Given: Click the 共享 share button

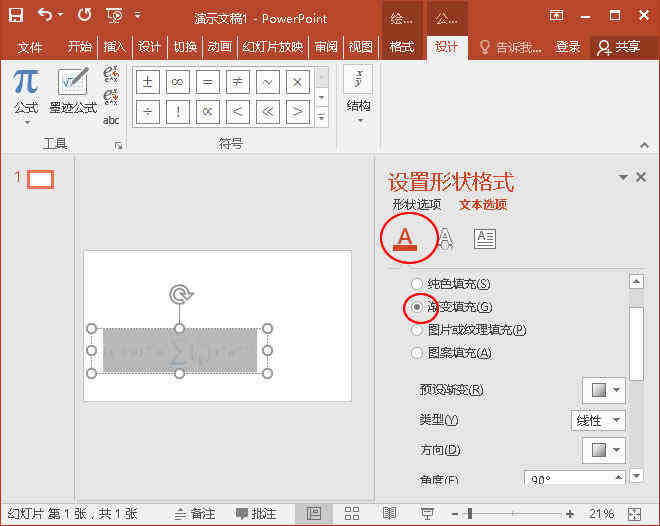Looking at the screenshot, I should tap(619, 47).
